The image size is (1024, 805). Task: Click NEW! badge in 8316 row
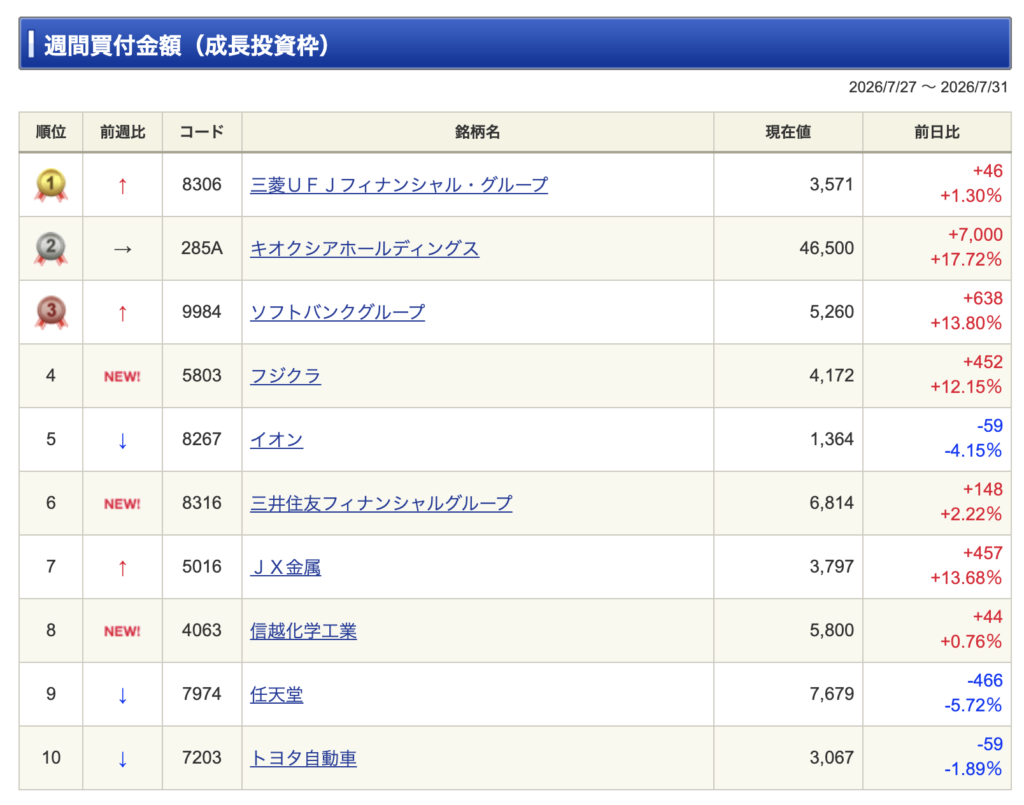click(122, 504)
